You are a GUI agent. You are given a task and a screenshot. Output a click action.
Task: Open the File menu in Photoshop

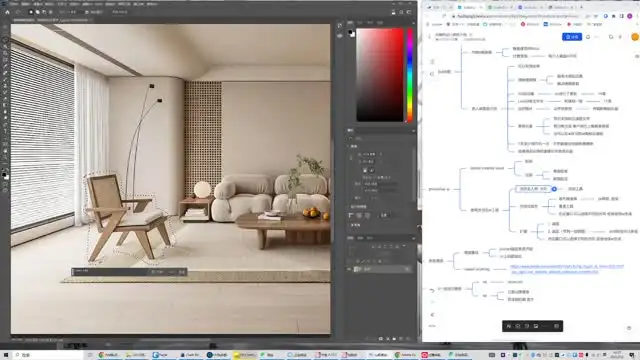(x=14, y=4)
